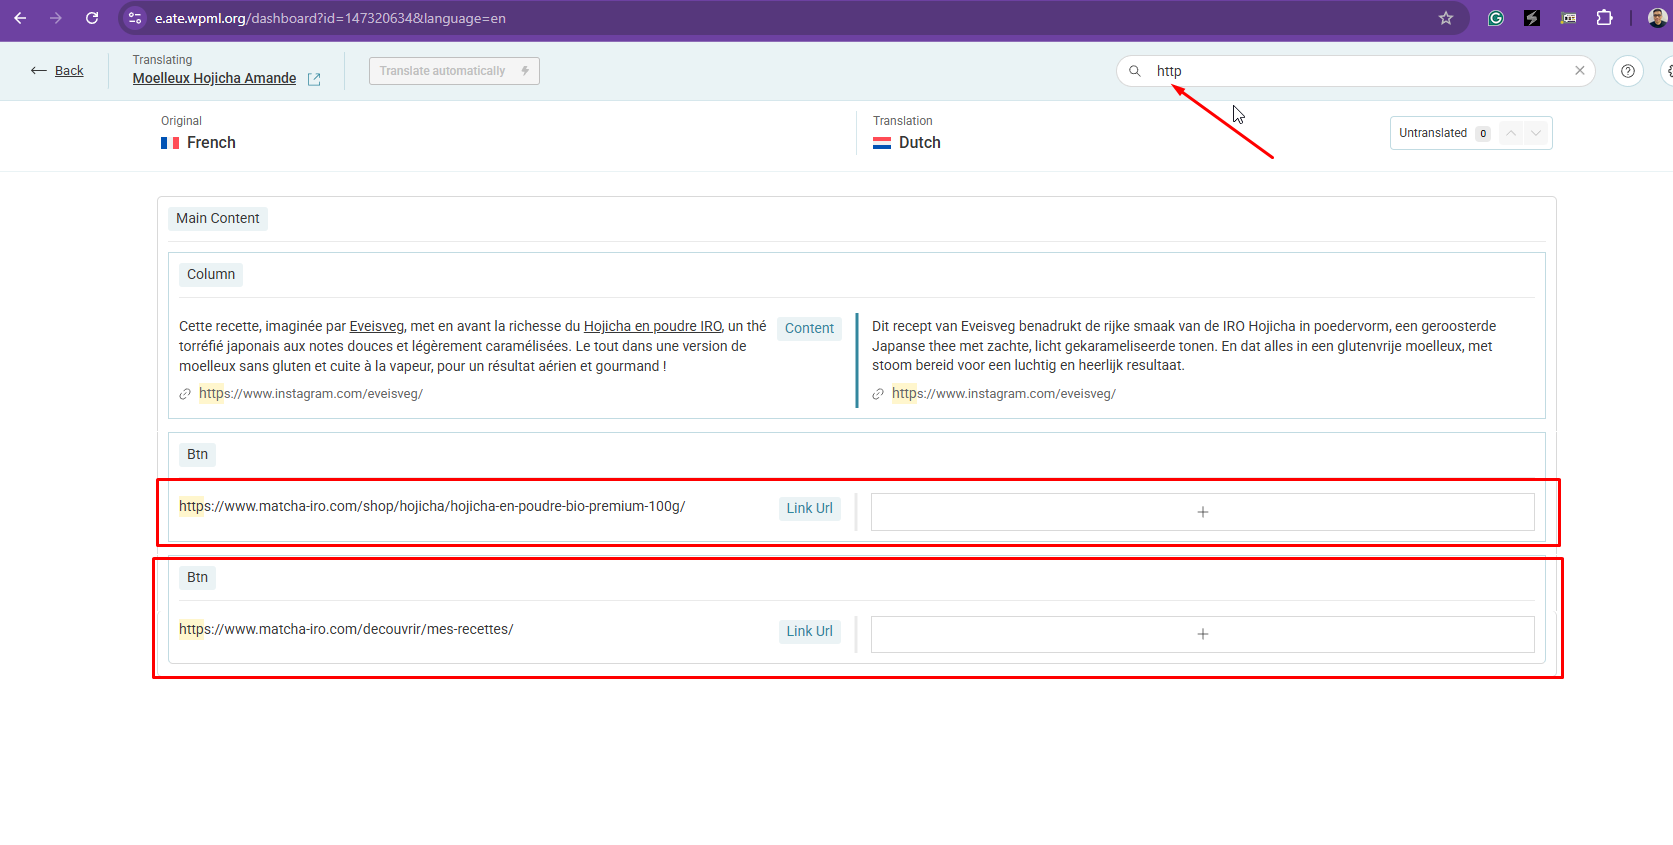The width and height of the screenshot is (1673, 845).
Task: Click the Dutch translation language label
Action: (x=920, y=143)
